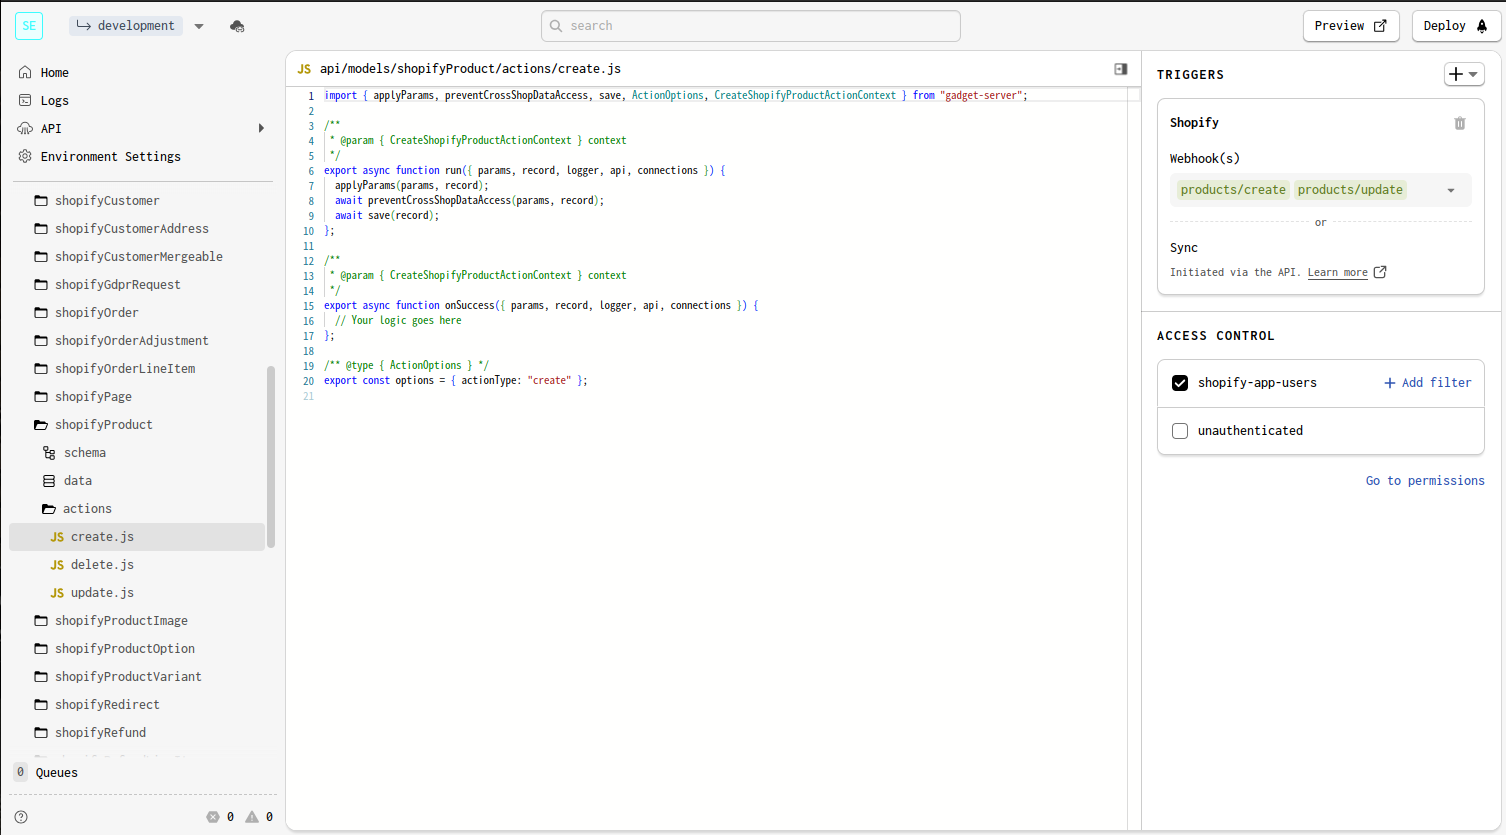Click the SE app logo icon
Viewport: 1506px width, 835px height.
tap(29, 26)
